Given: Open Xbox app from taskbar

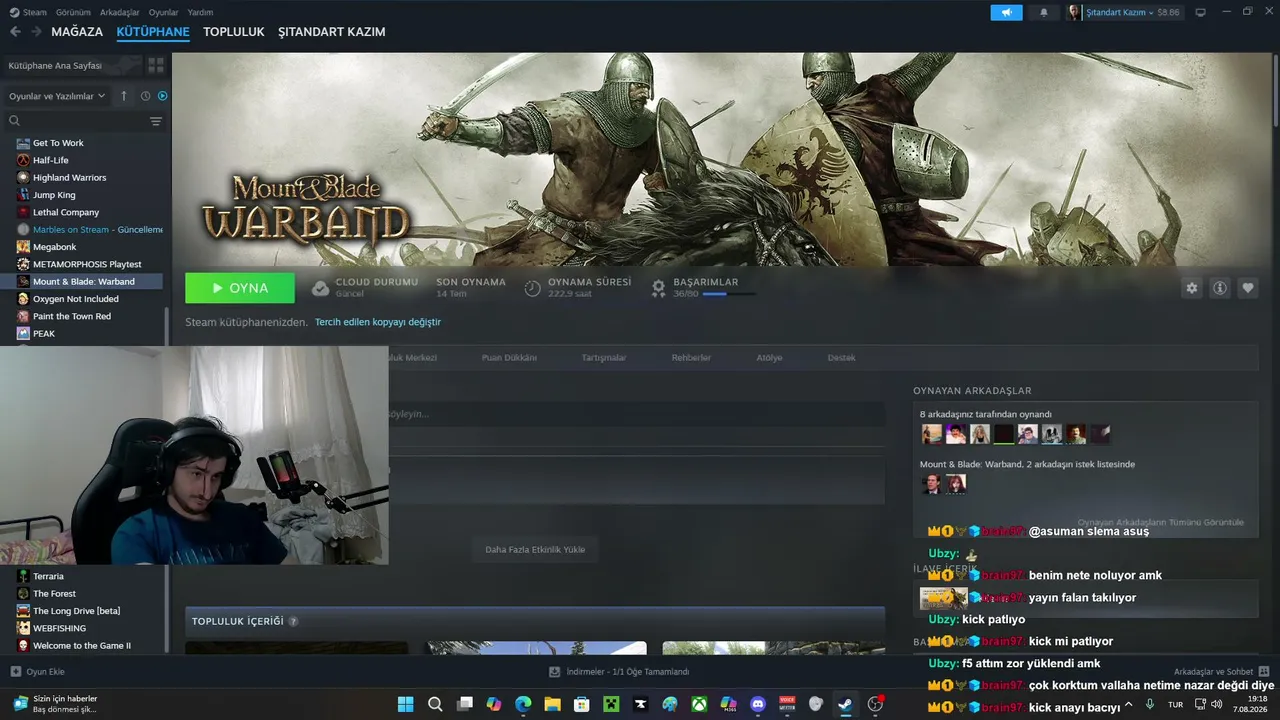Looking at the screenshot, I should pos(699,704).
